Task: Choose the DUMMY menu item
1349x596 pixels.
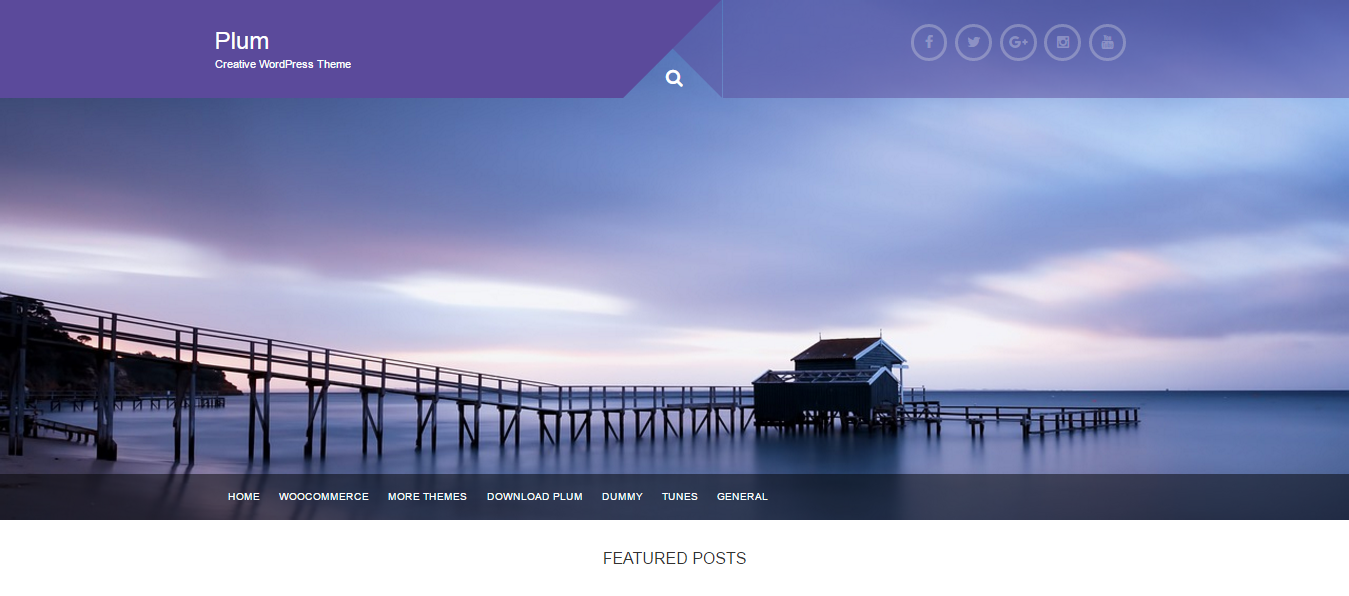Action: [x=622, y=497]
